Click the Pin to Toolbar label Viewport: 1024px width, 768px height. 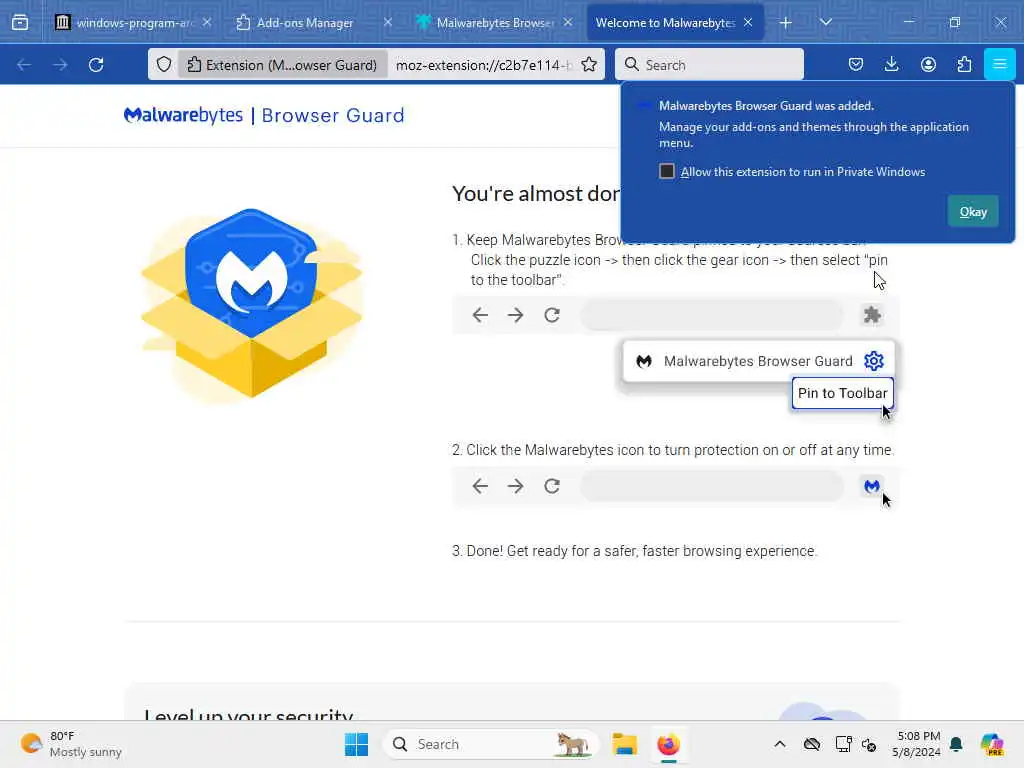[842, 393]
